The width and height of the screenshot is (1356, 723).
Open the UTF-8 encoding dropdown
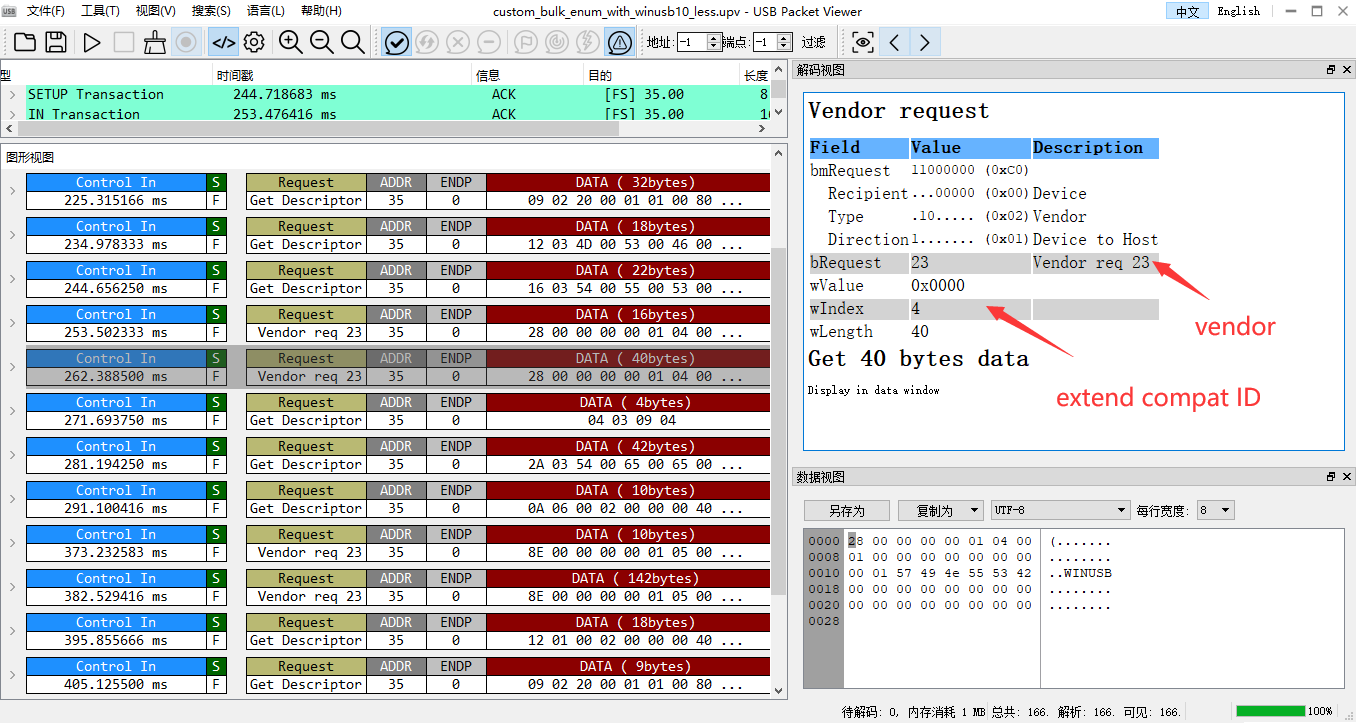tap(1059, 510)
